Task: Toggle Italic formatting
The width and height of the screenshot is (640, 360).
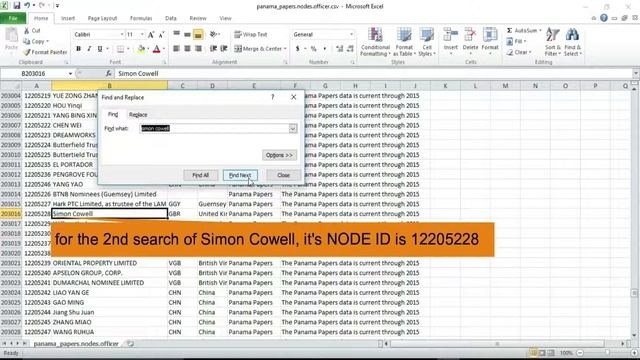Action: click(89, 49)
